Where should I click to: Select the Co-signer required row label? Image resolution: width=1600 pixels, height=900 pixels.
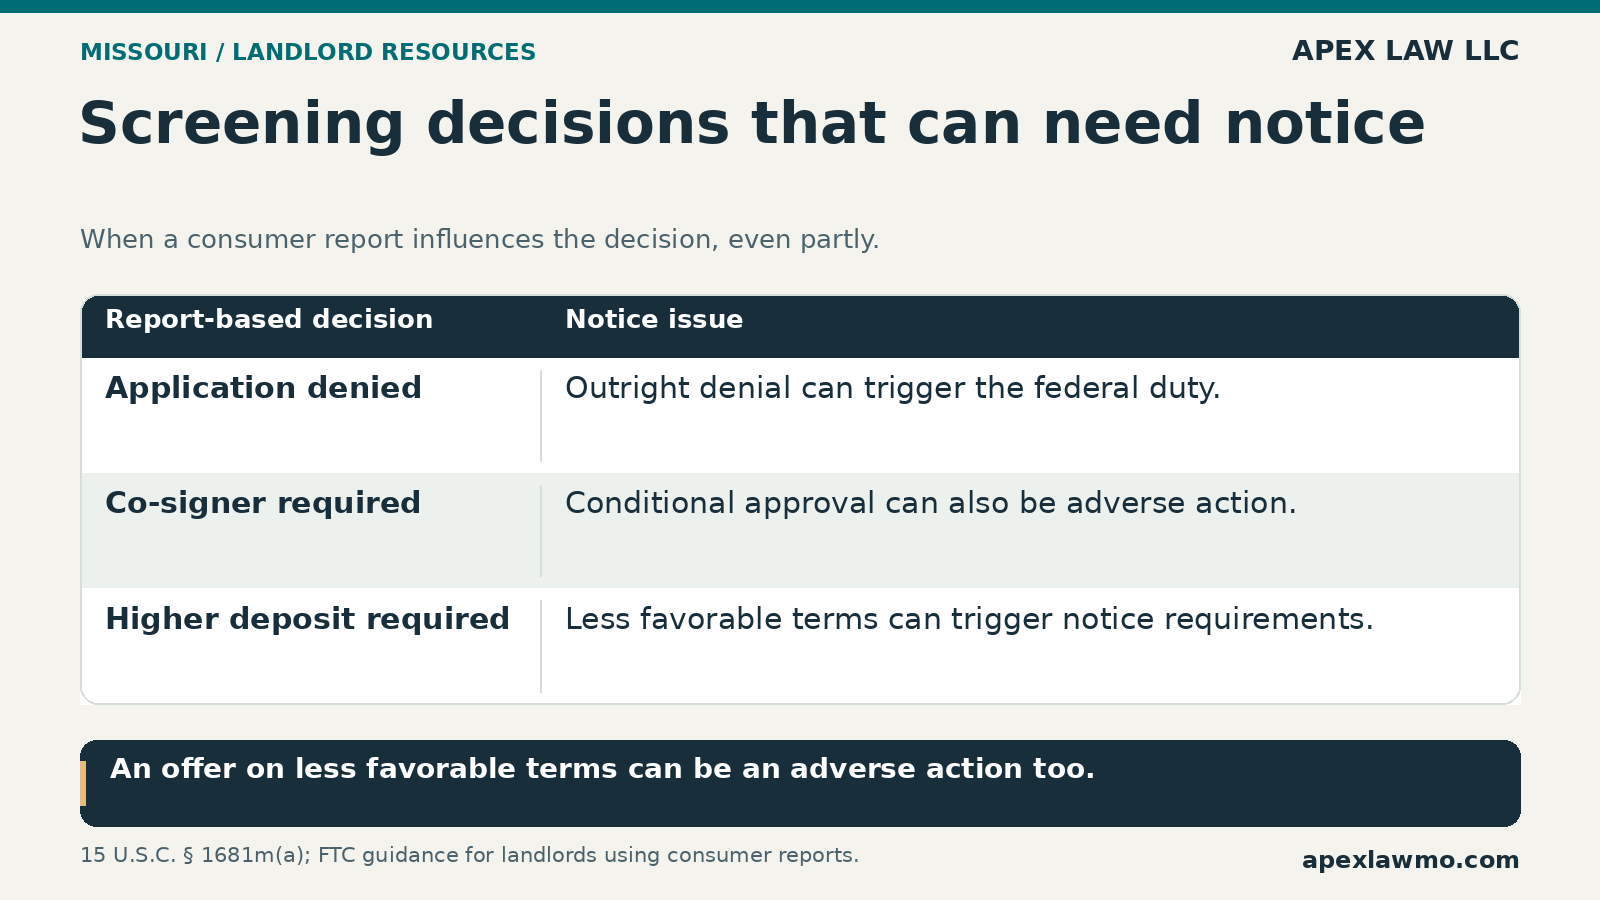tap(263, 503)
